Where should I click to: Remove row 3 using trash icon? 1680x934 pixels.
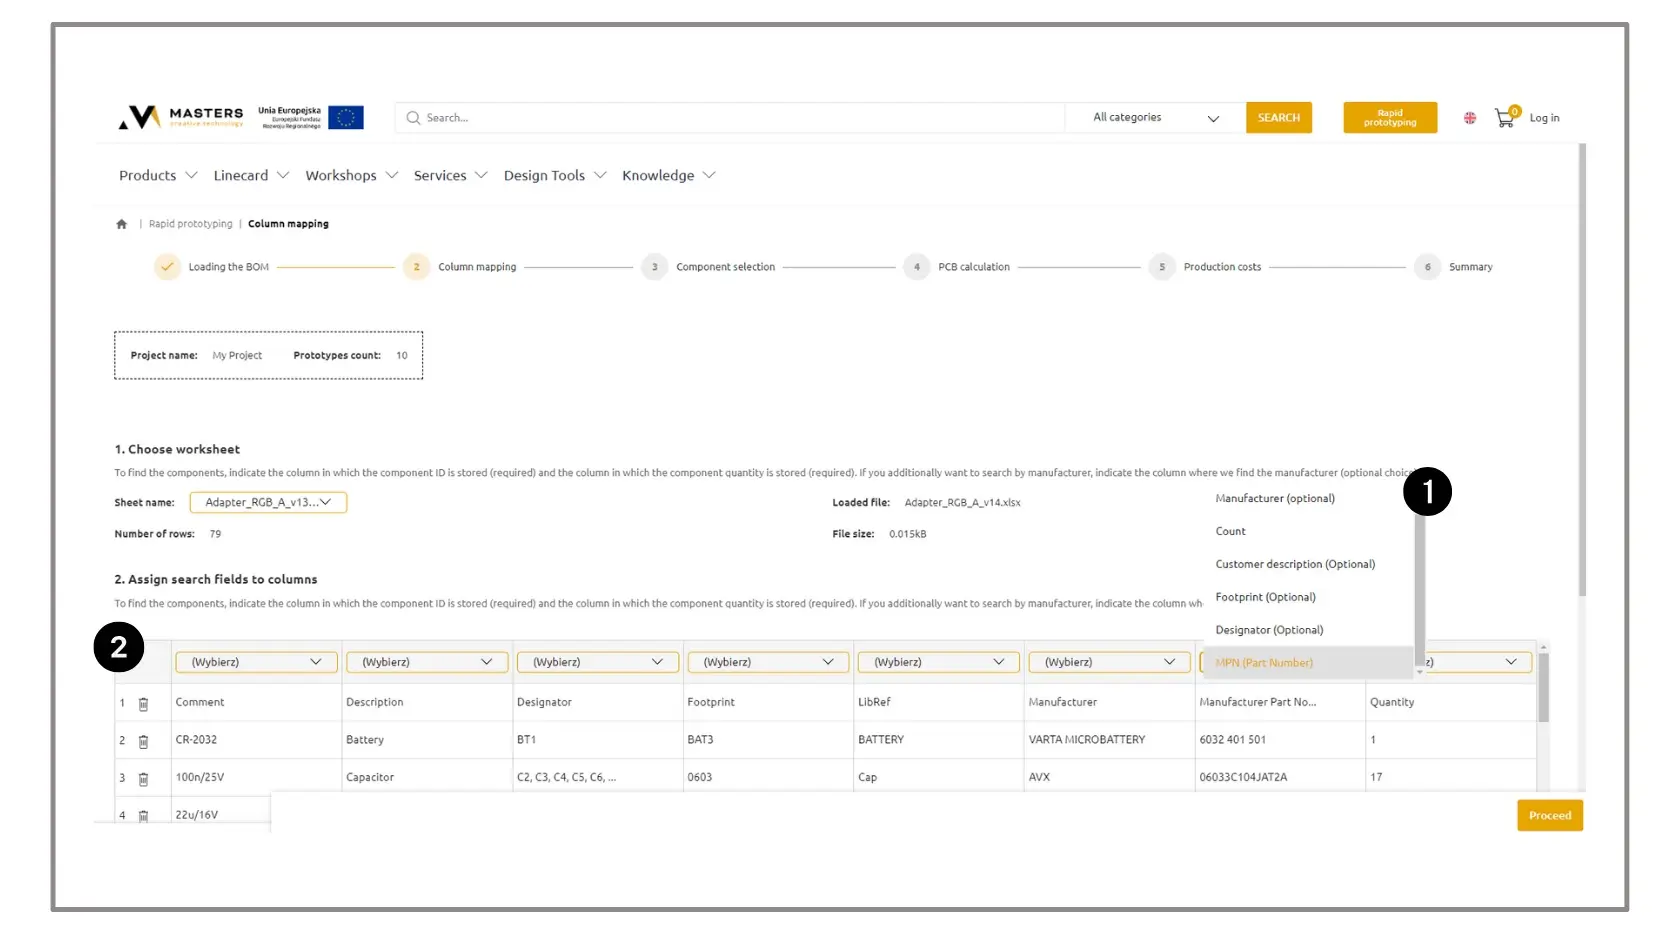point(143,779)
